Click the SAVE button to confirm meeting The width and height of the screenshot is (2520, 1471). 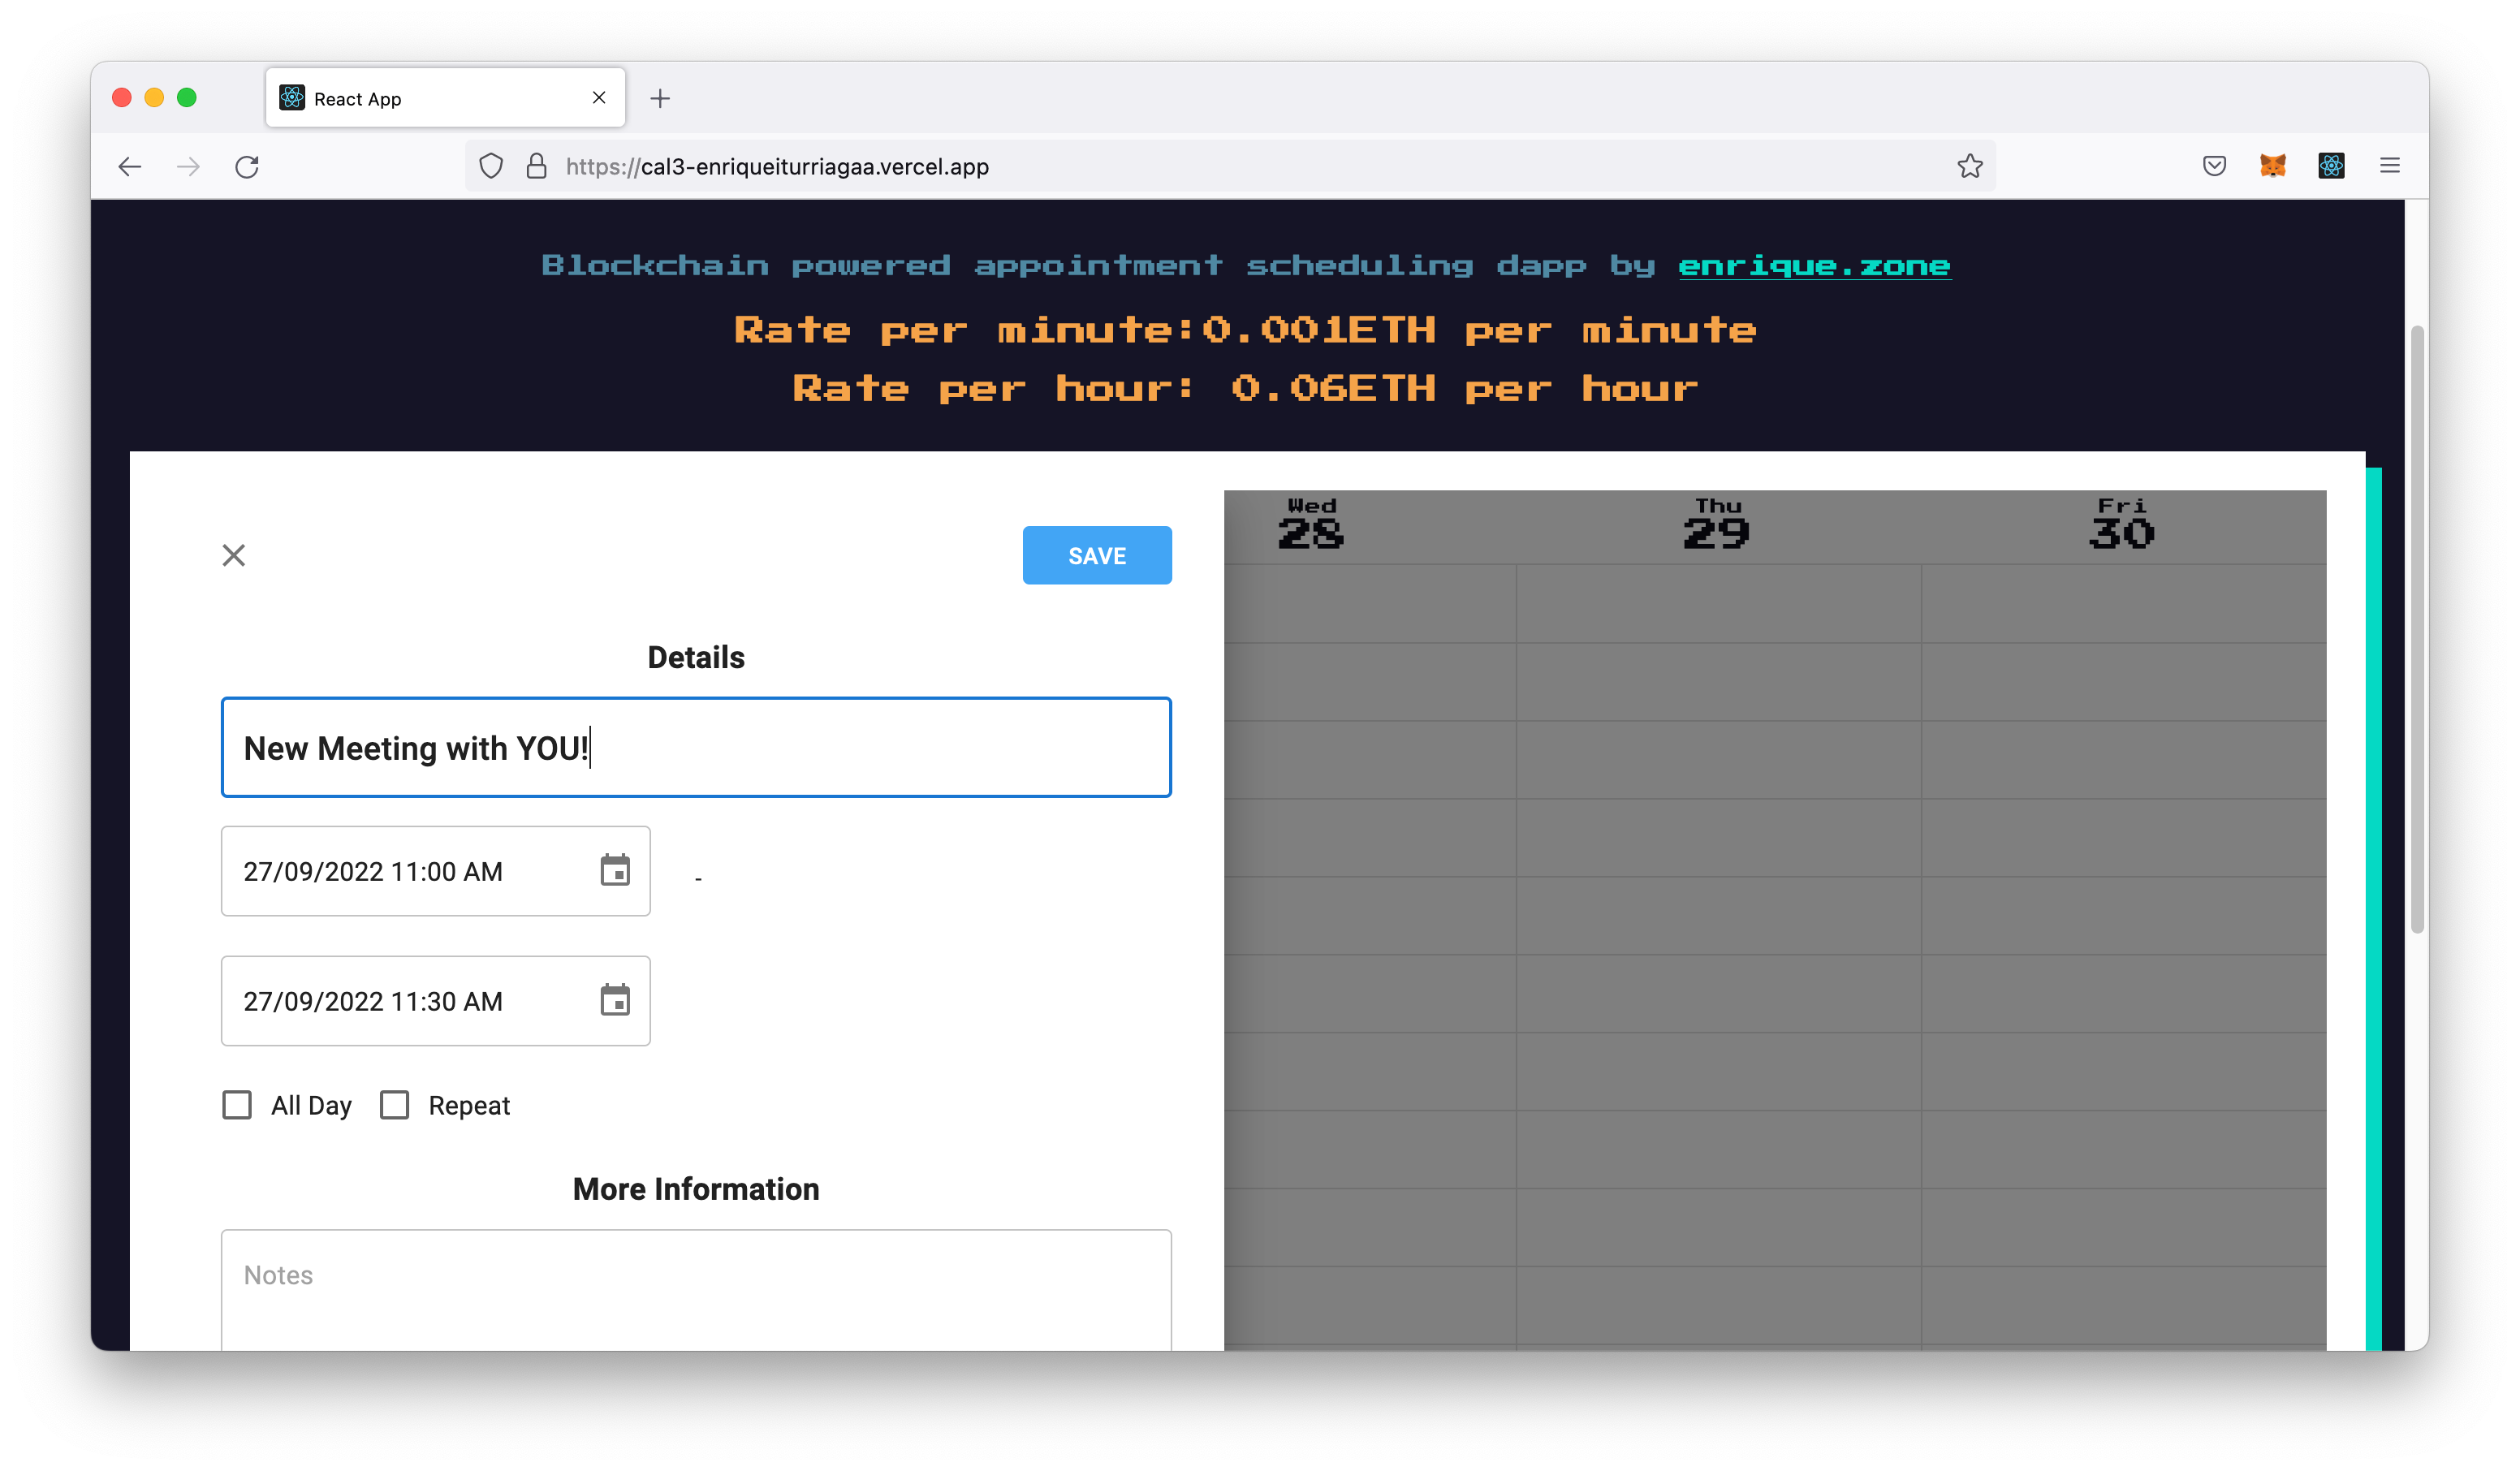pos(1098,555)
